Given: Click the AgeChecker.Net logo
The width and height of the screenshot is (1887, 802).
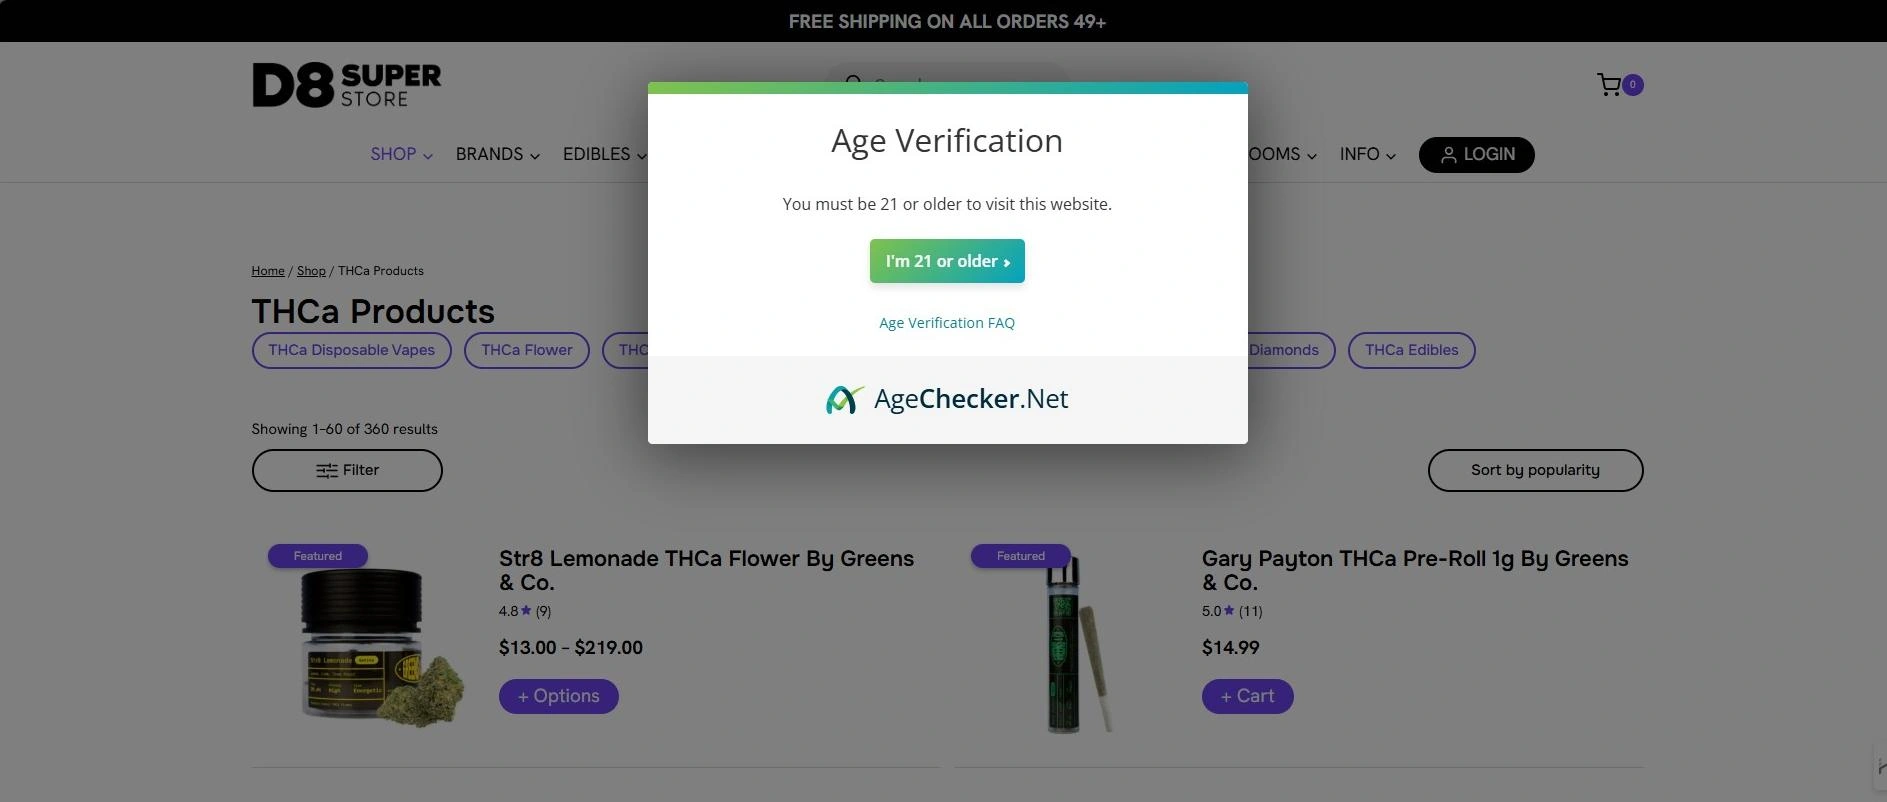Looking at the screenshot, I should point(946,399).
